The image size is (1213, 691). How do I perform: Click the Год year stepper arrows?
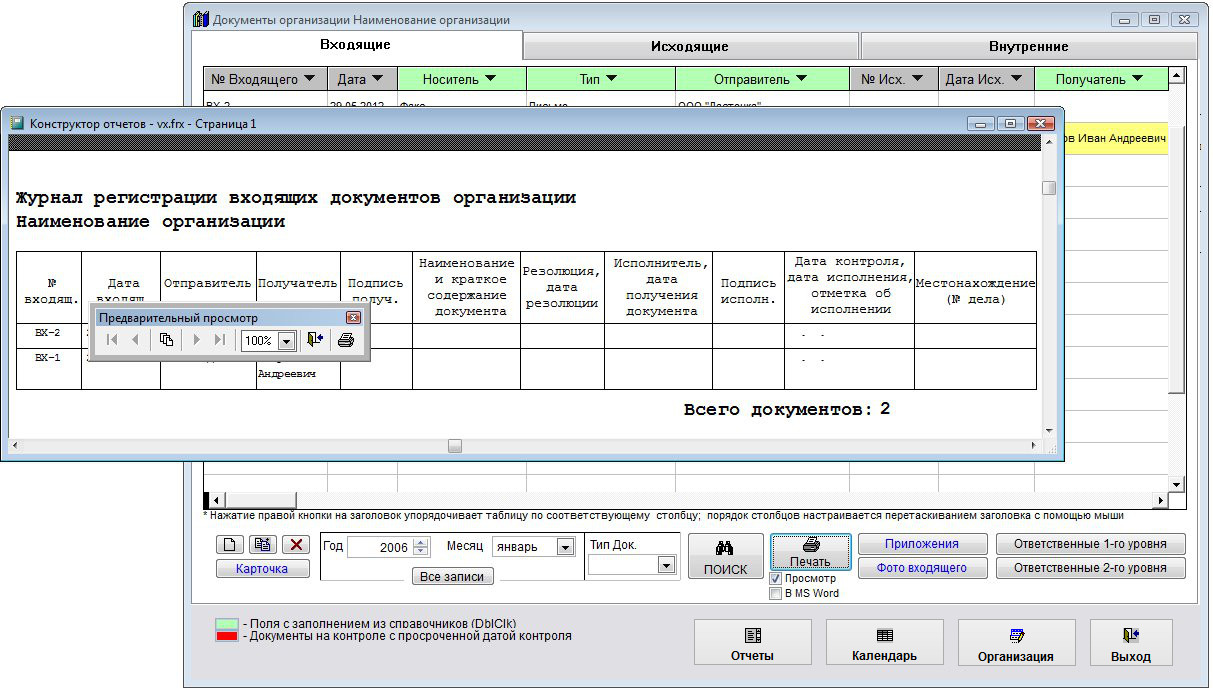tap(420, 547)
